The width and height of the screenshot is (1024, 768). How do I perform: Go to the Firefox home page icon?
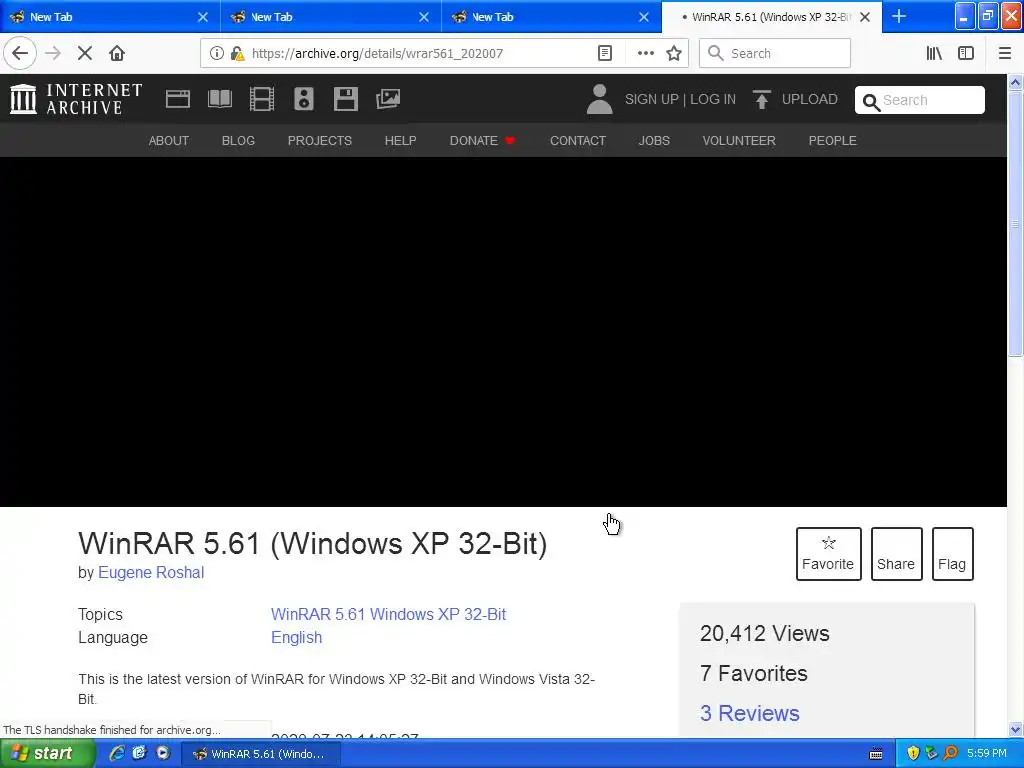[117, 54]
